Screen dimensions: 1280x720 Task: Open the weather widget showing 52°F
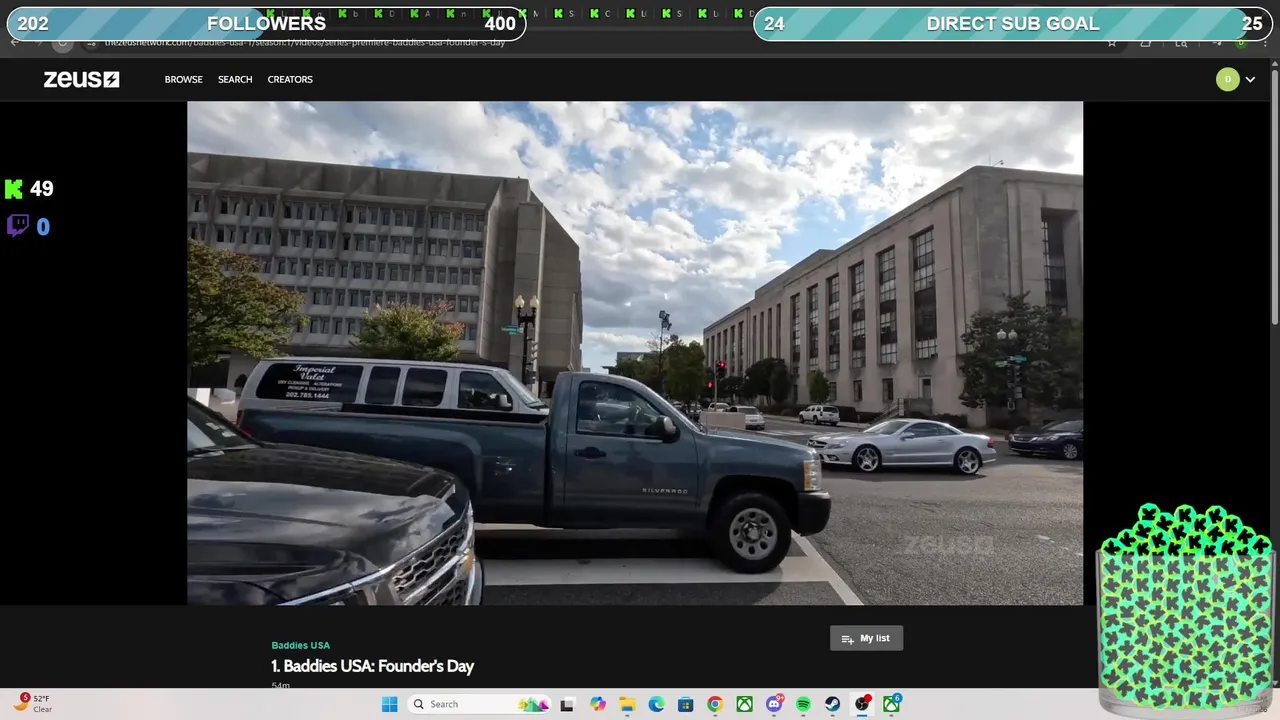[32, 703]
